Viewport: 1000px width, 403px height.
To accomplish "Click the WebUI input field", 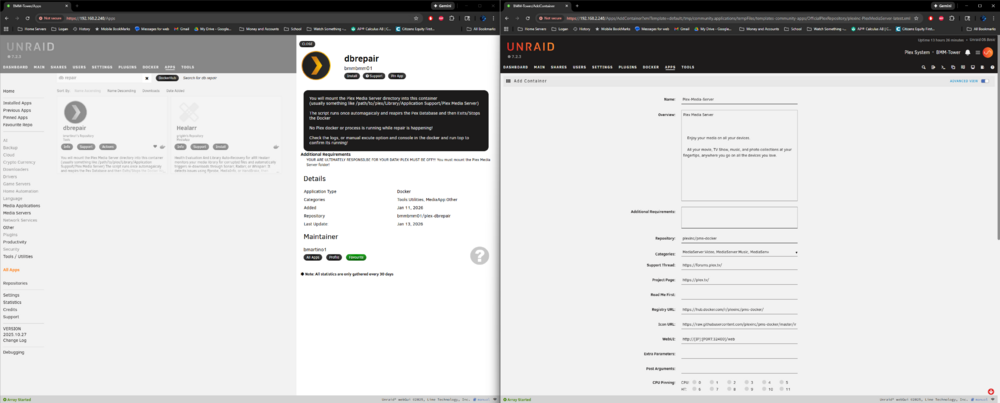I will coord(739,339).
